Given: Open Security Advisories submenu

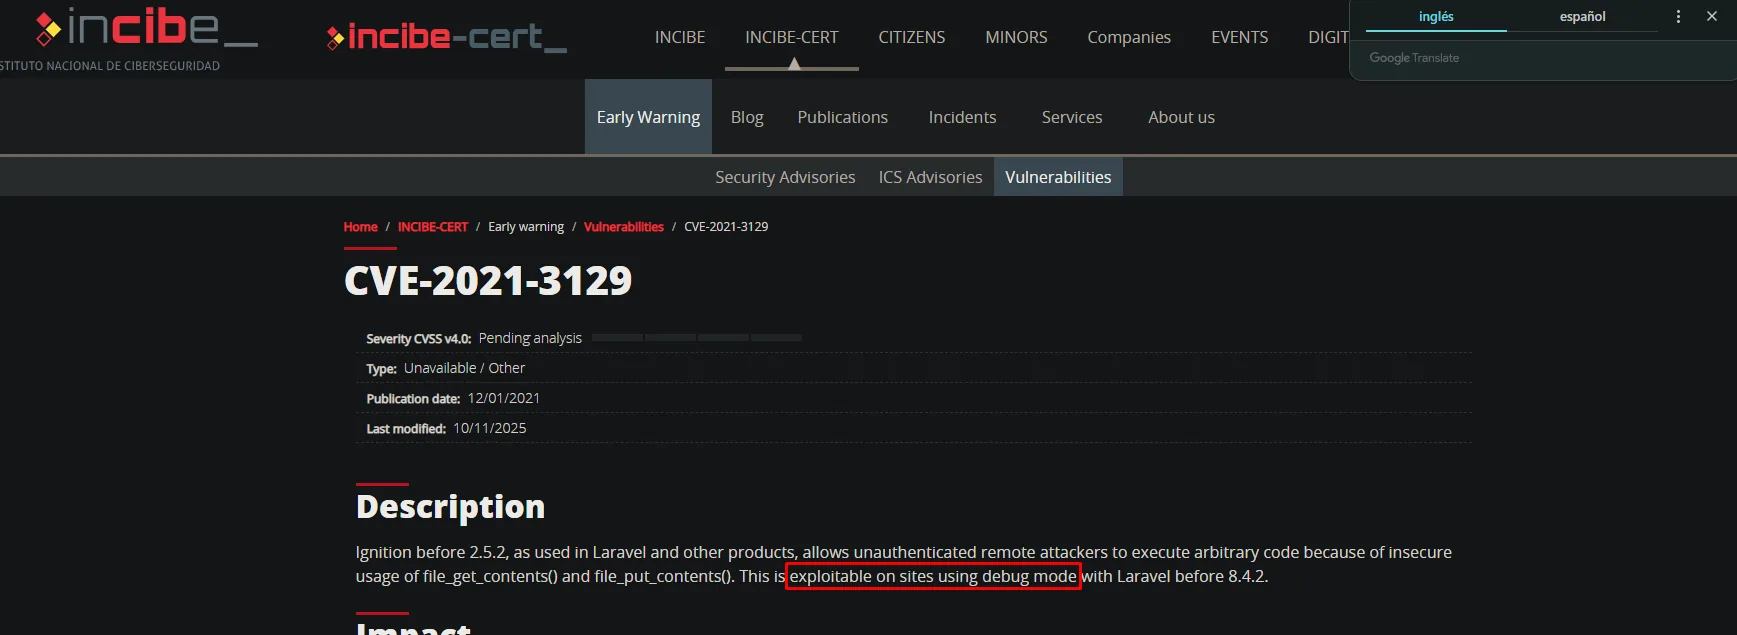Looking at the screenshot, I should click(785, 177).
